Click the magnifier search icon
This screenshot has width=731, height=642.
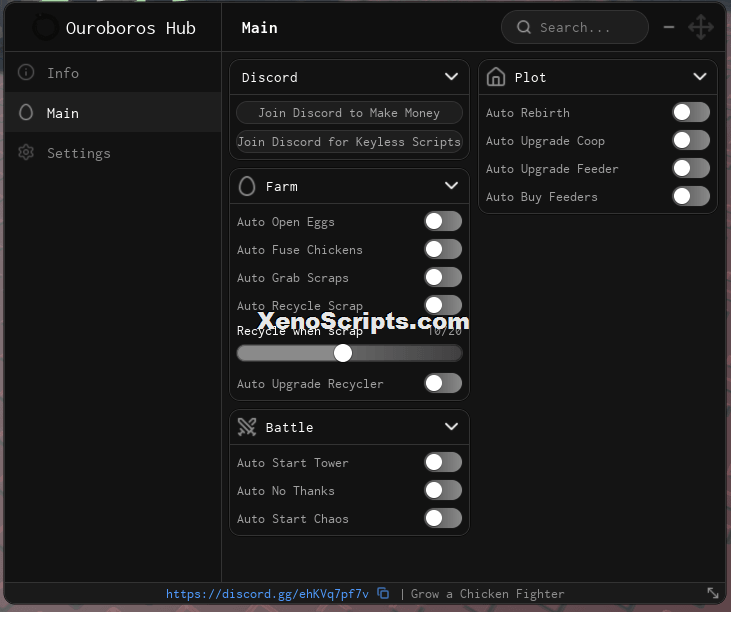[x=524, y=27]
